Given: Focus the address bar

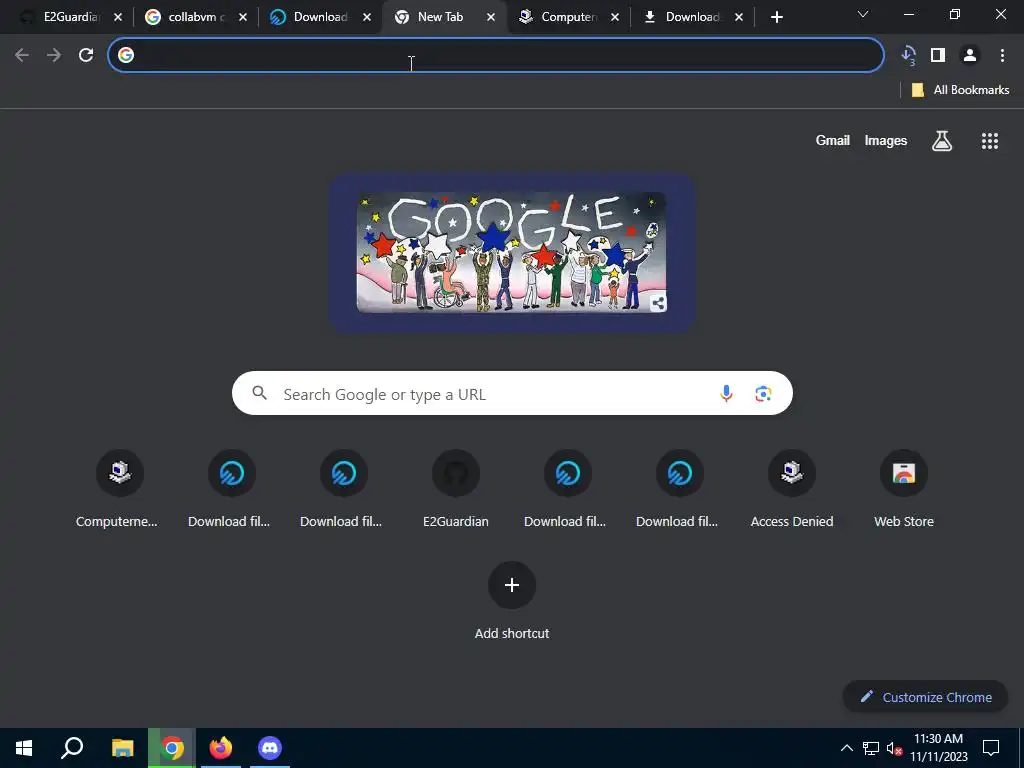Looking at the screenshot, I should click(496, 56).
